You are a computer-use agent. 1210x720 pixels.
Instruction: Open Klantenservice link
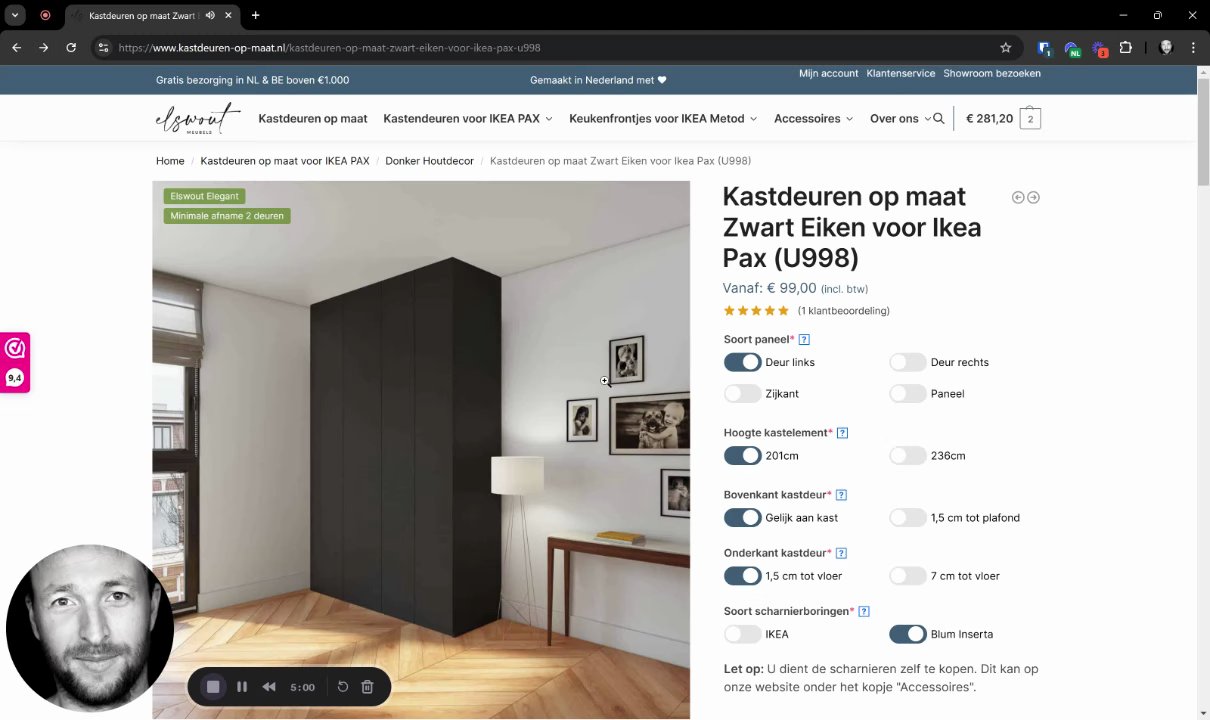(x=901, y=73)
